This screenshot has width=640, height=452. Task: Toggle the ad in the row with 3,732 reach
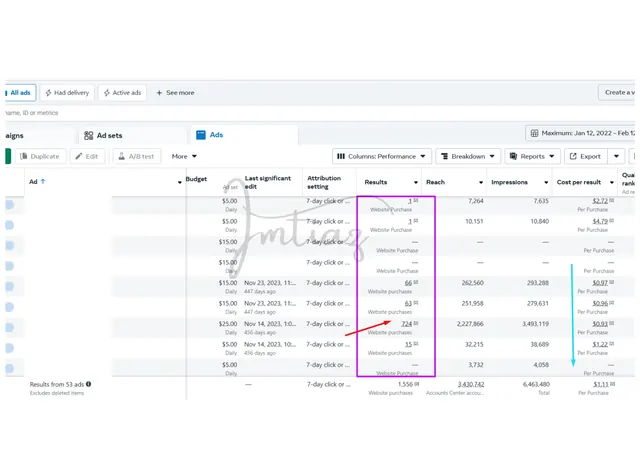(9, 368)
